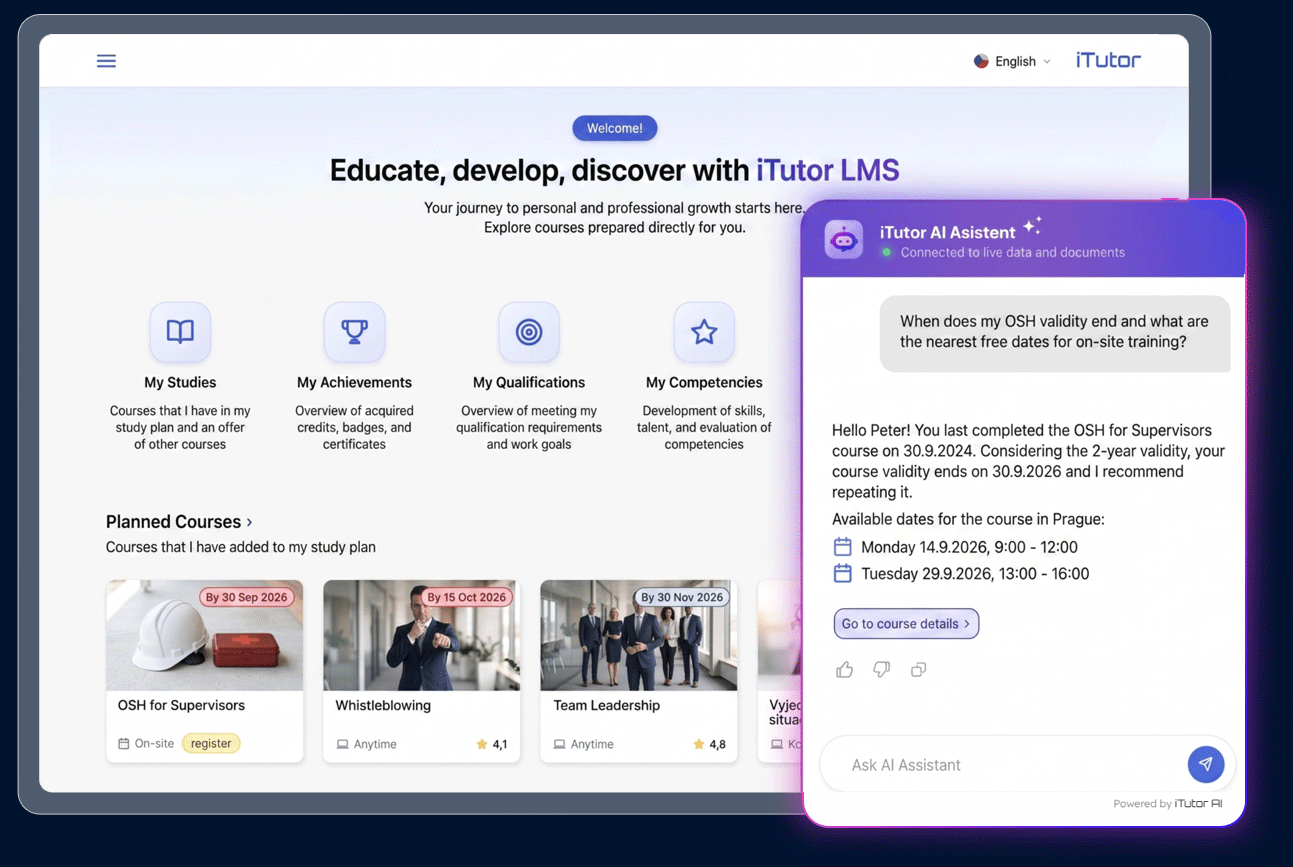Click the user question about OSH validity
The width and height of the screenshot is (1293, 867).
pyautogui.click(x=1054, y=332)
